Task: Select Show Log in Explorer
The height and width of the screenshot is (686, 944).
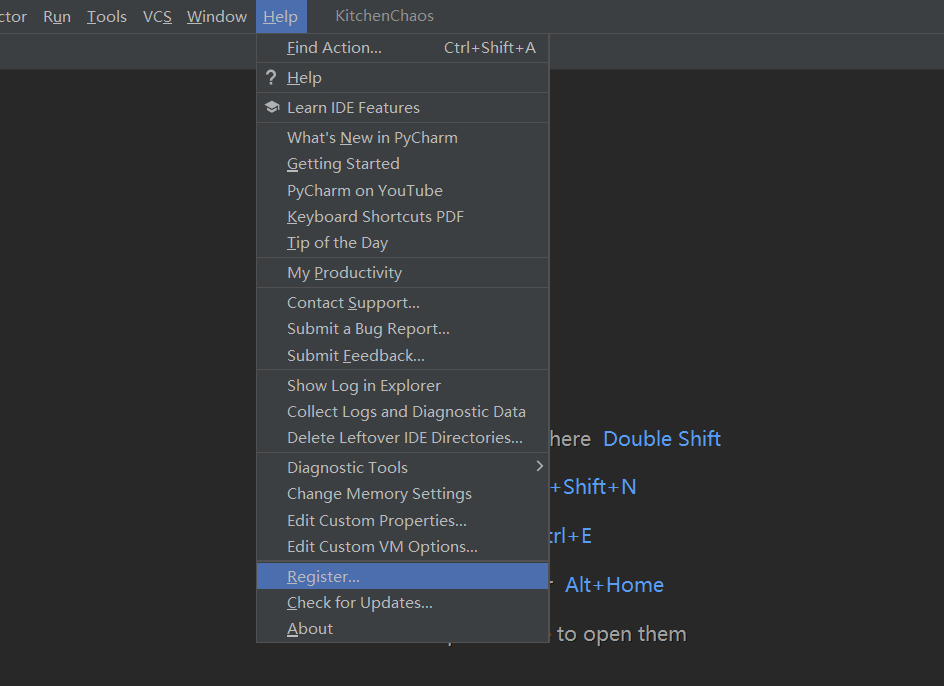Action: coord(403,385)
